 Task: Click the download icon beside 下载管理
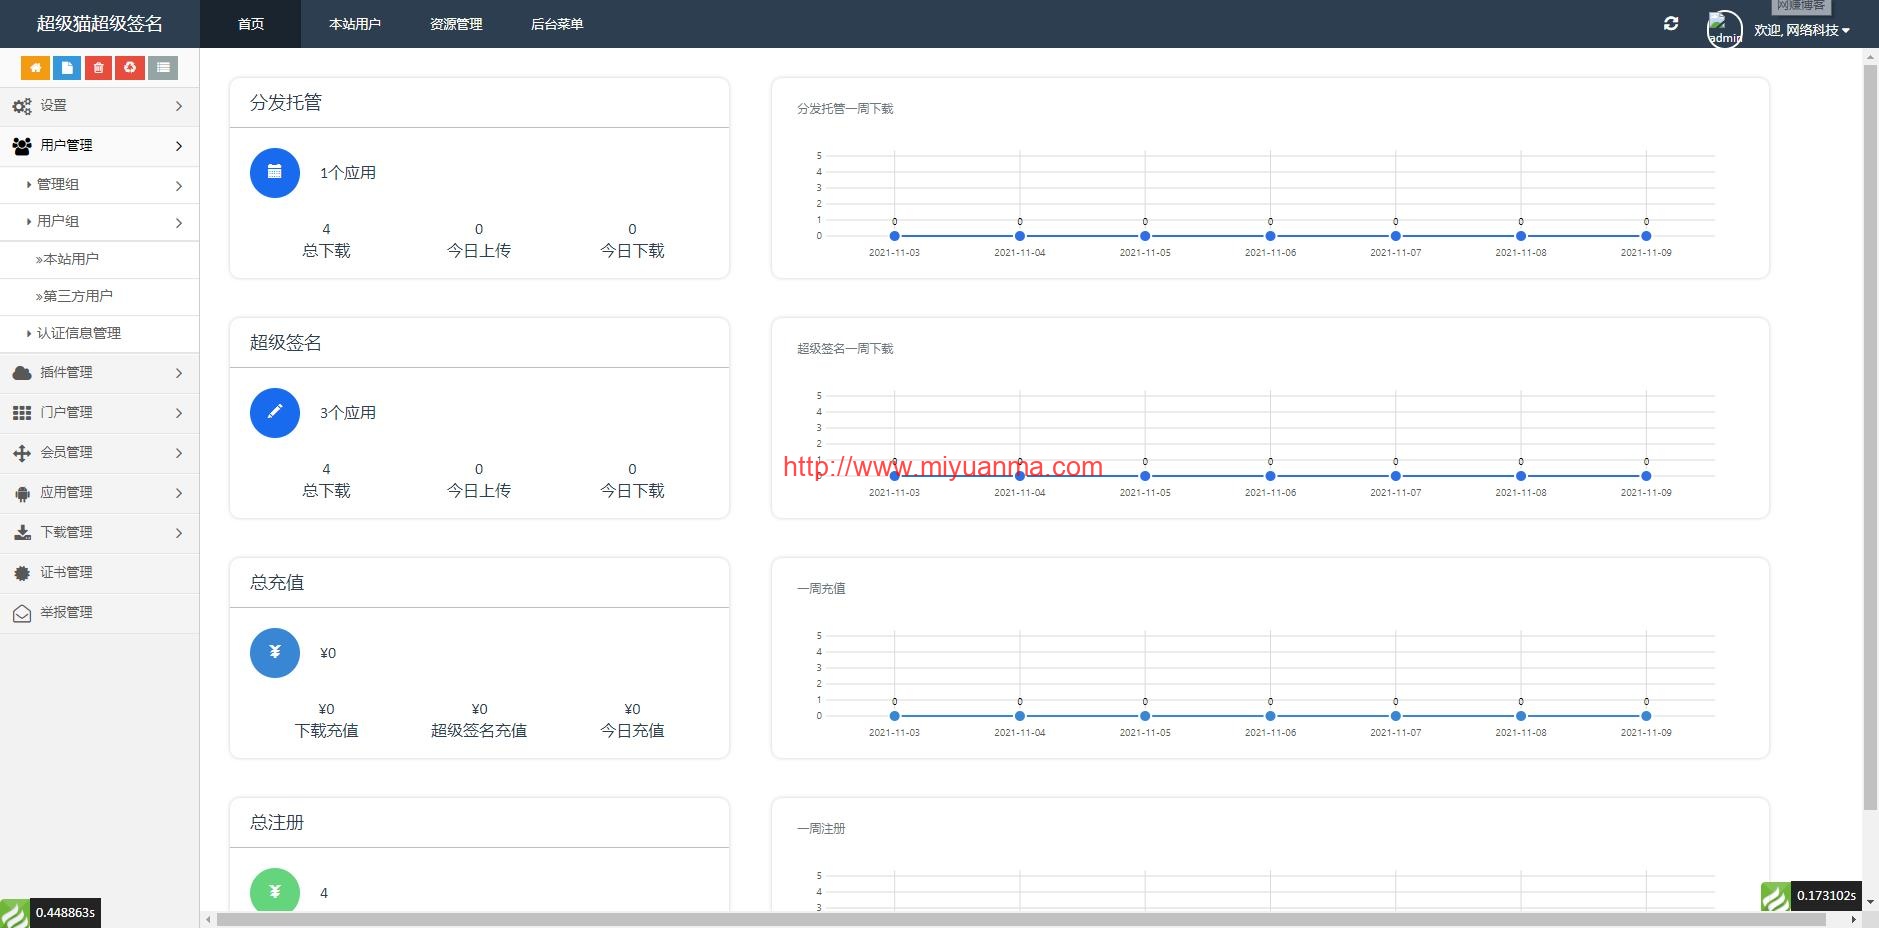[22, 533]
